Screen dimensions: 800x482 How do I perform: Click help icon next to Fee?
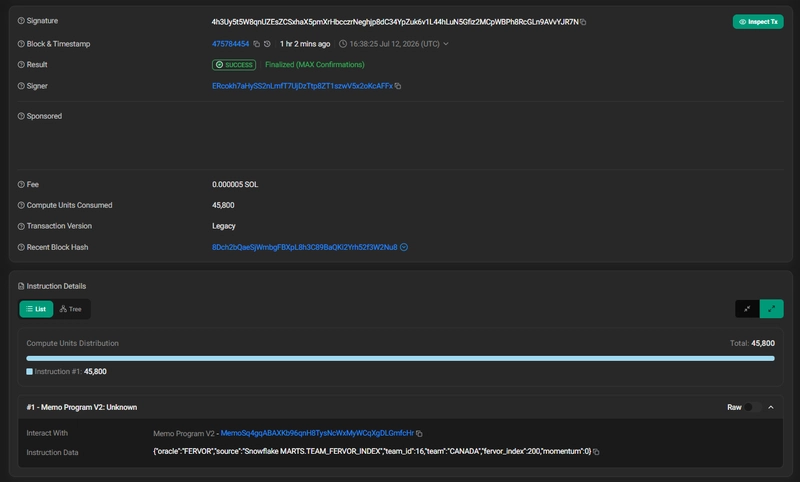[x=21, y=185]
